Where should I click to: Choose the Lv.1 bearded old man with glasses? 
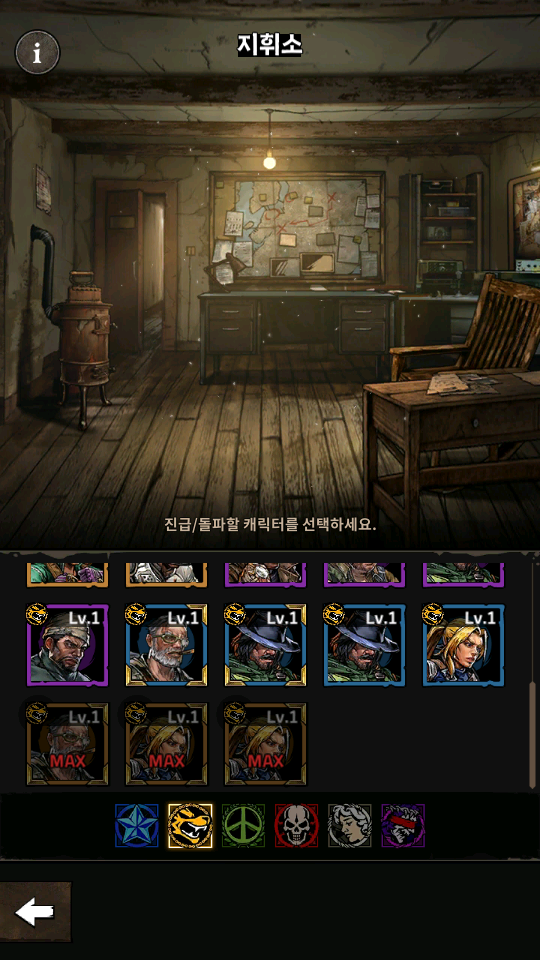point(167,645)
